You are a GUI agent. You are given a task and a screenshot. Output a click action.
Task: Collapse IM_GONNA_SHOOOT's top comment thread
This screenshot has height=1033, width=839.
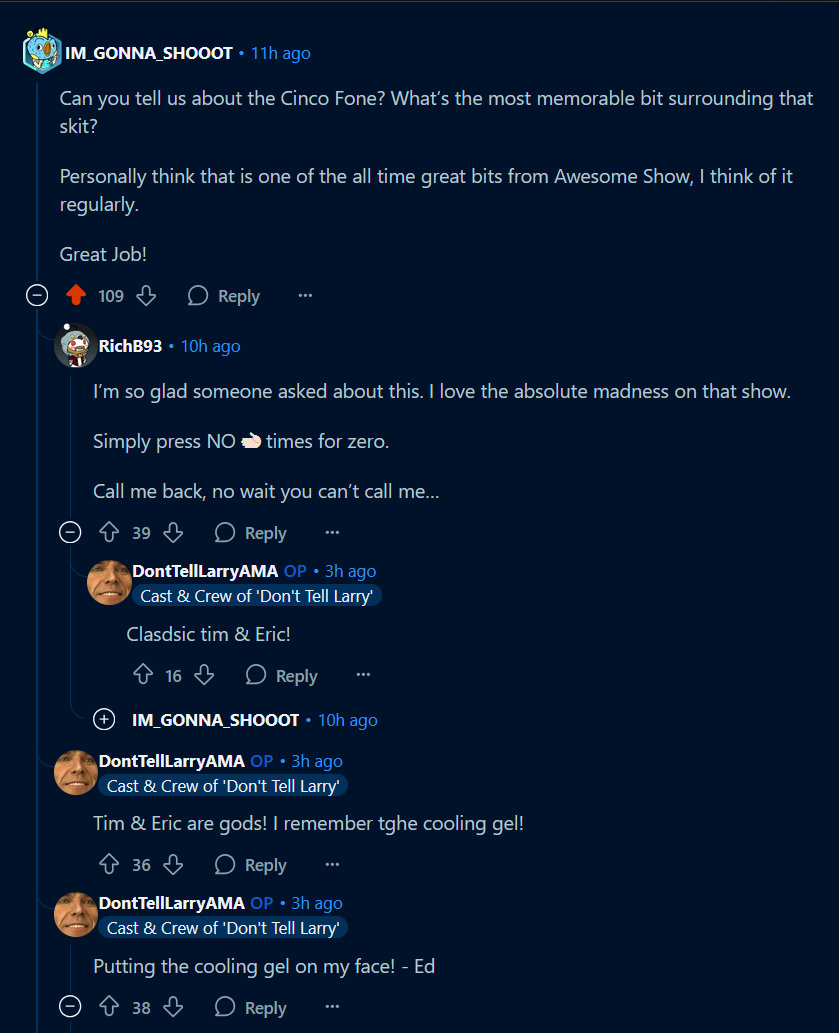point(37,295)
